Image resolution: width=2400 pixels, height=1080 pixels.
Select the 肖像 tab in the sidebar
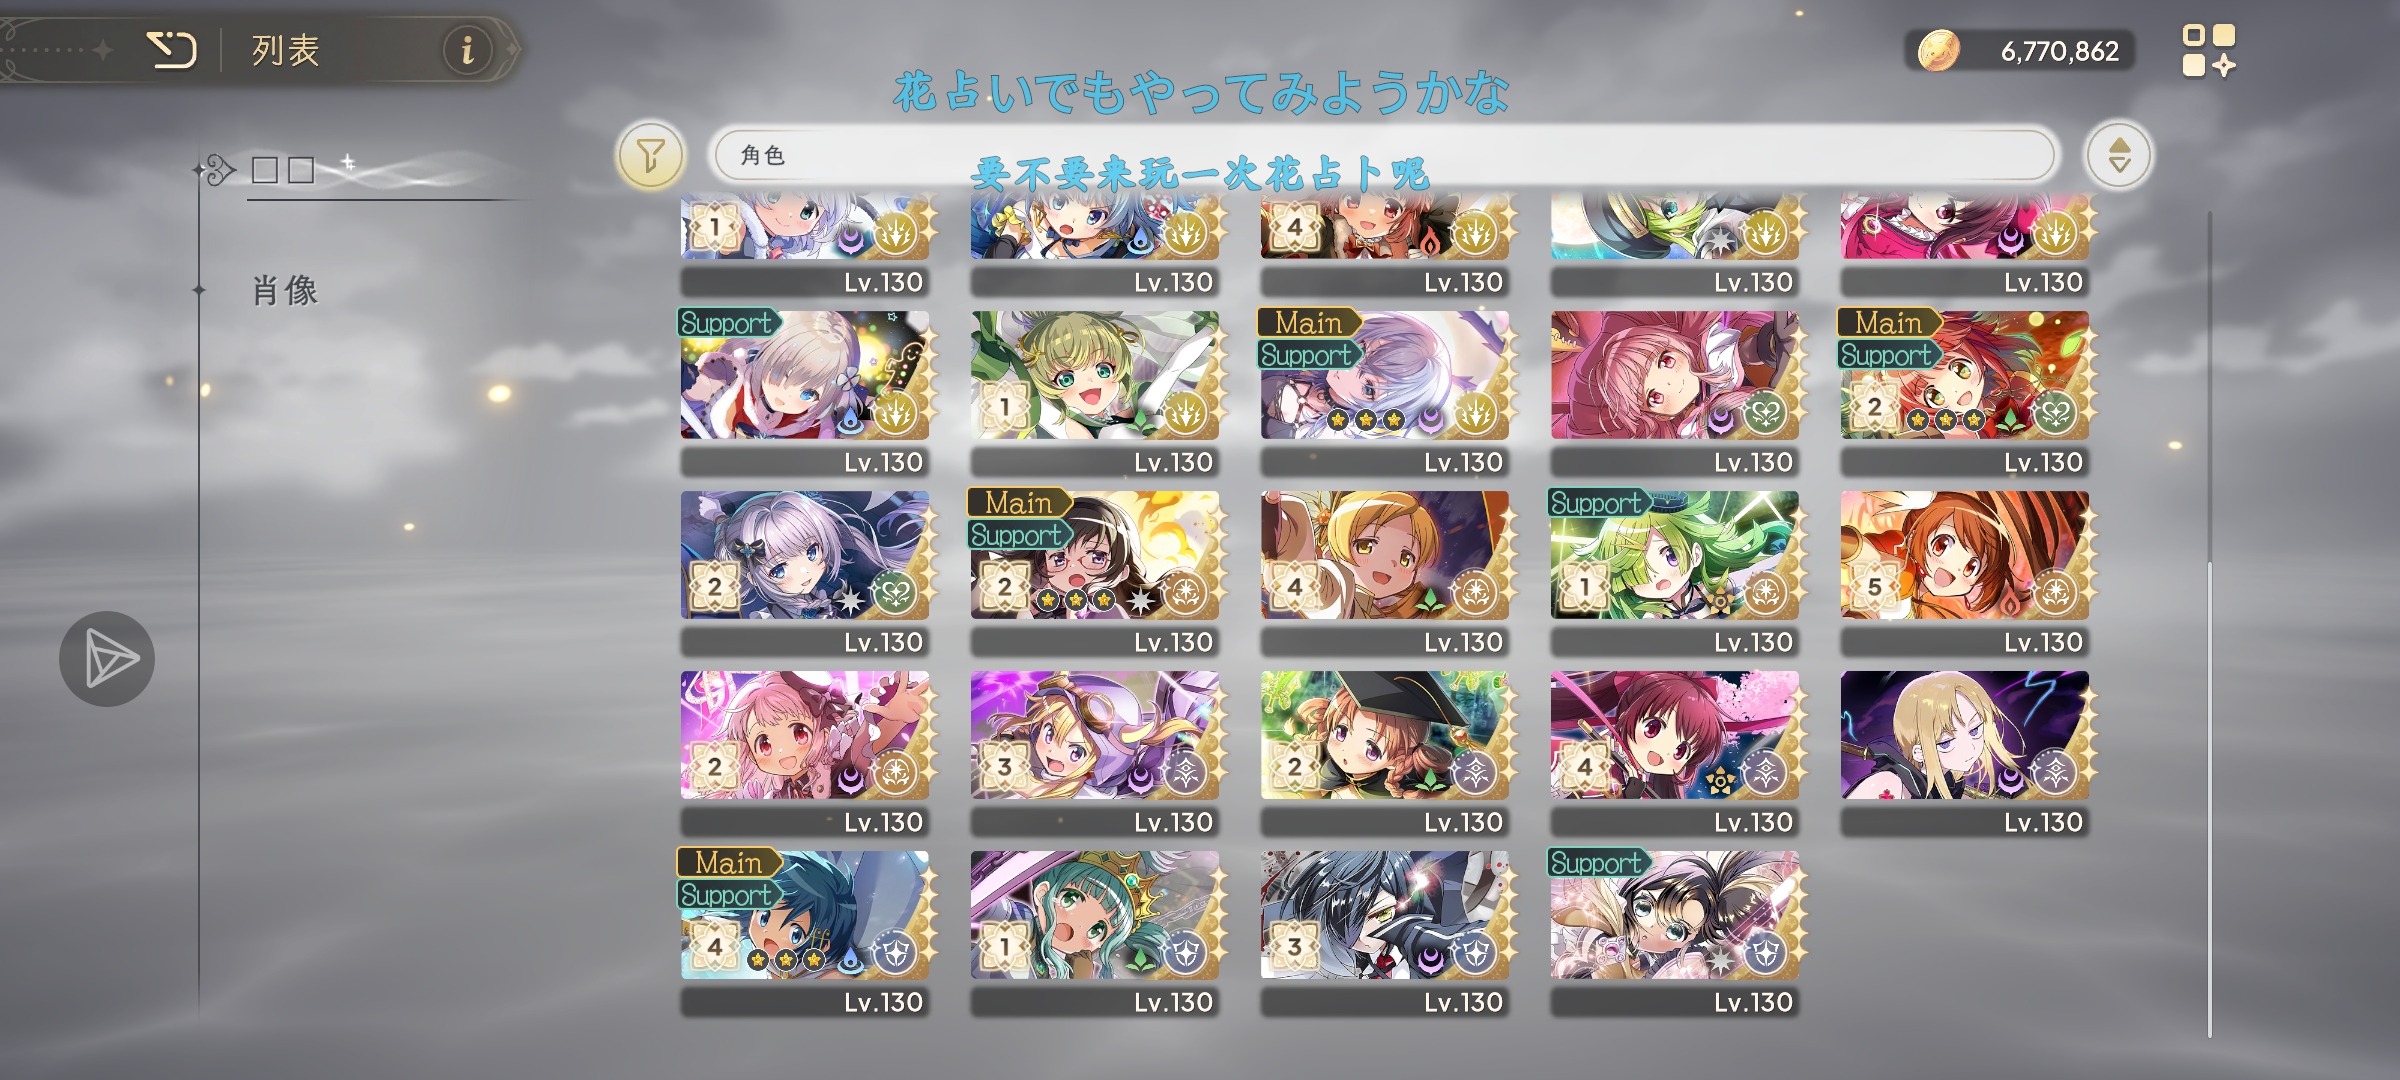click(x=284, y=291)
